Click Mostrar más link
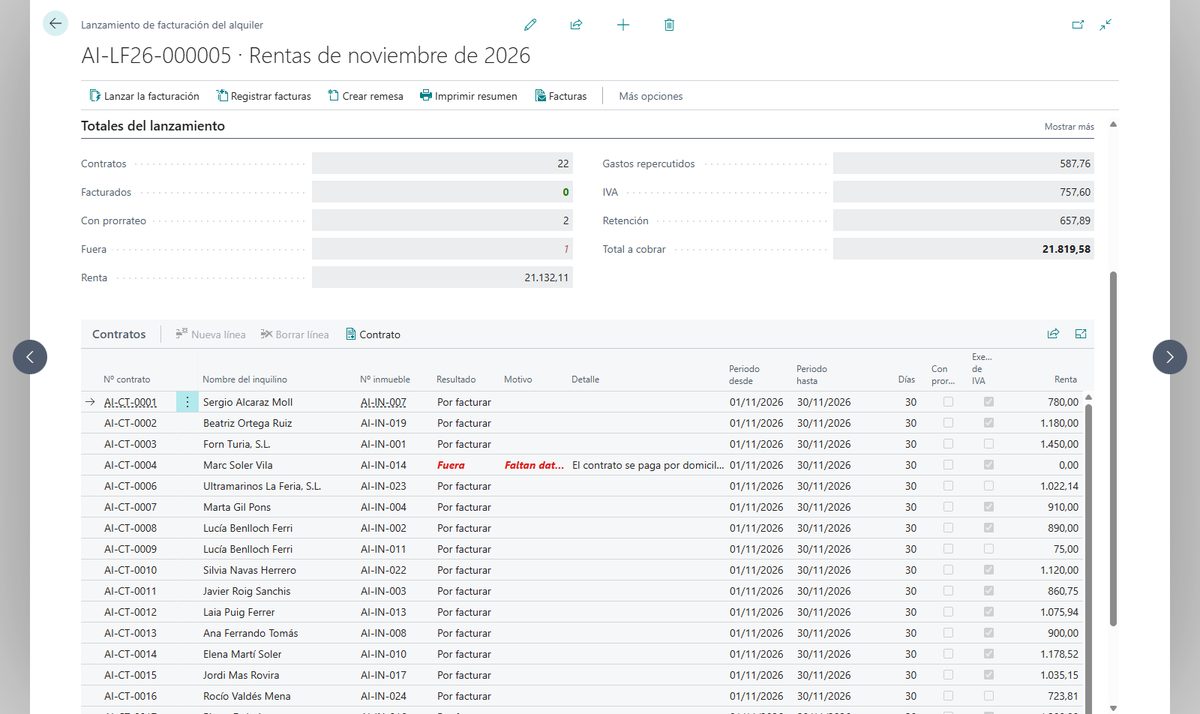The image size is (1200, 714). point(1069,127)
